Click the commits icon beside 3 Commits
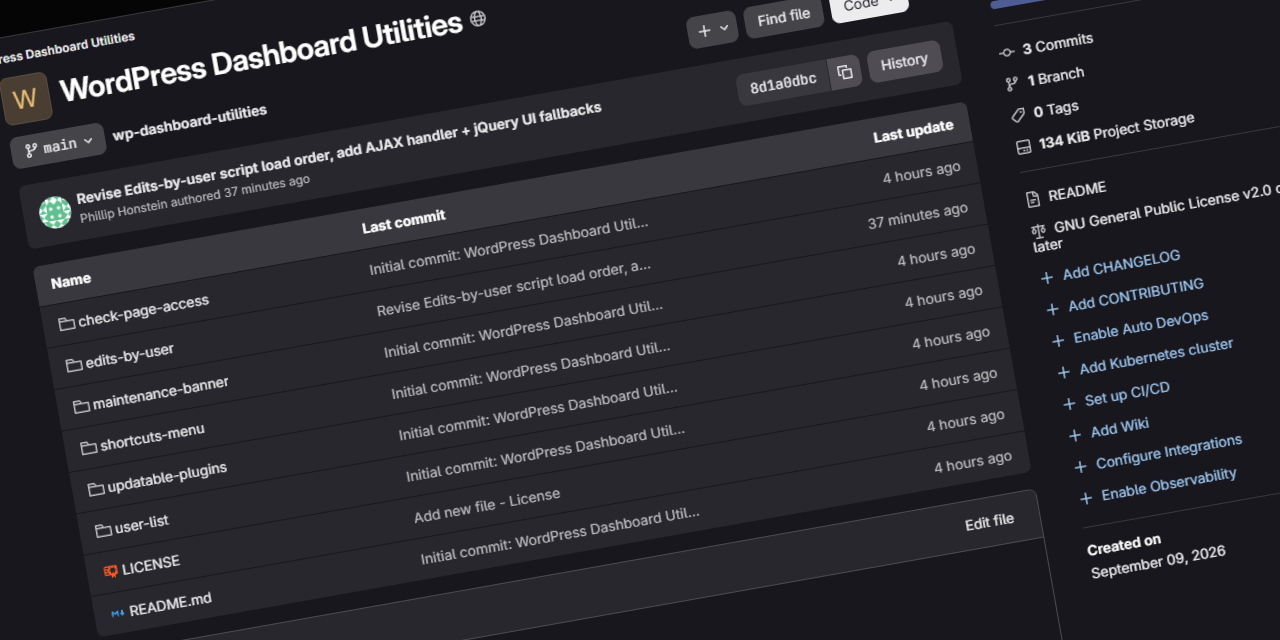The image size is (1280, 640). point(1006,51)
